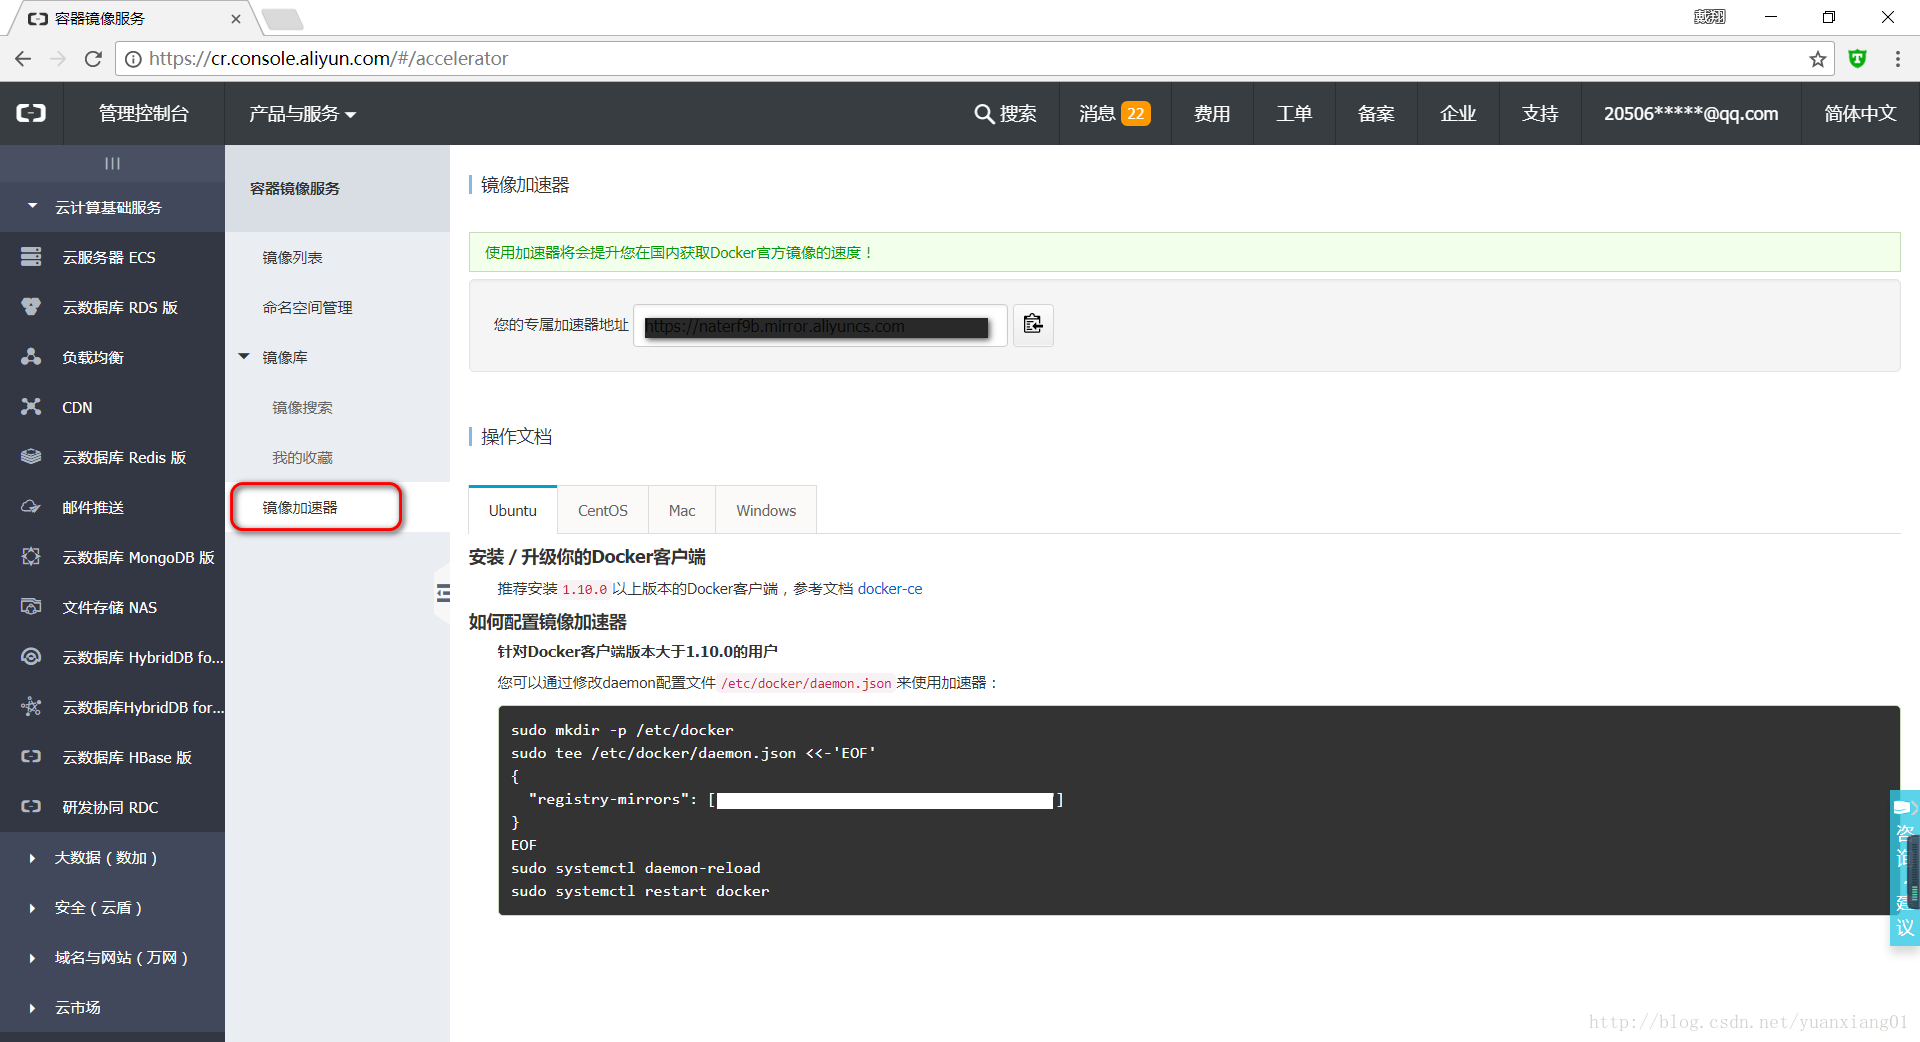
Task: Click the sudo systemctl restart docker line
Action: (x=640, y=891)
